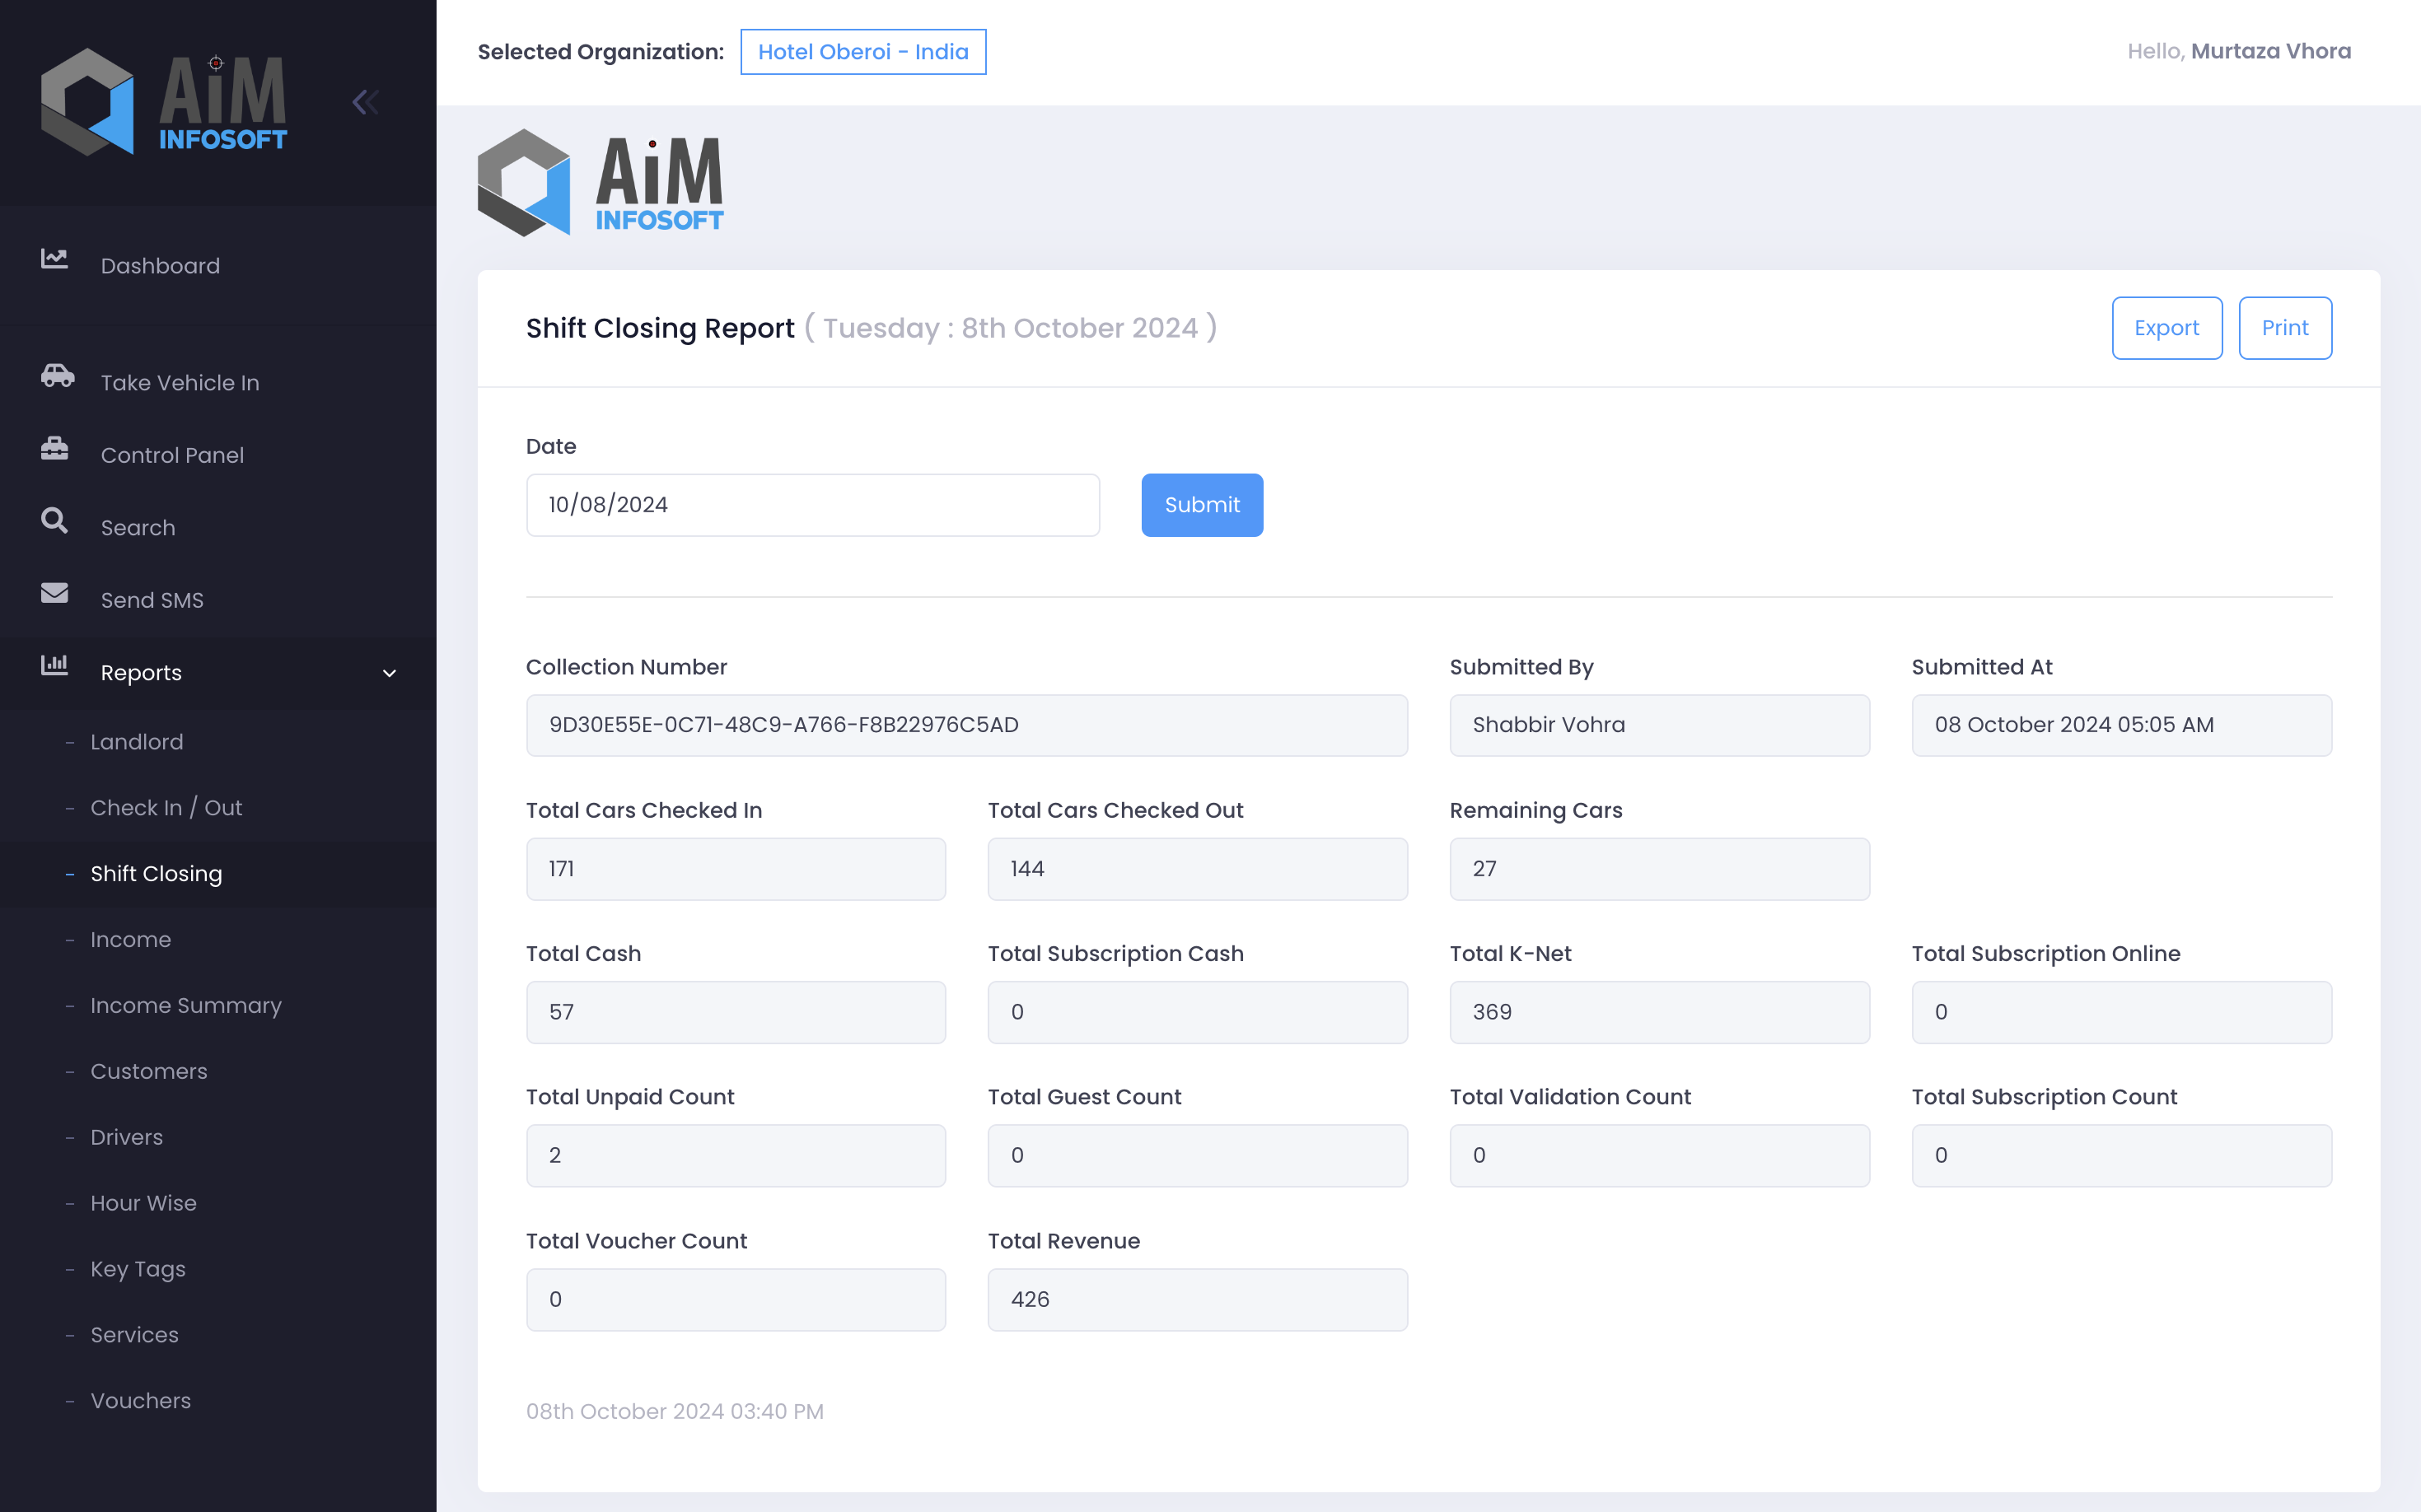Click the Dashboard chart icon

(x=54, y=258)
